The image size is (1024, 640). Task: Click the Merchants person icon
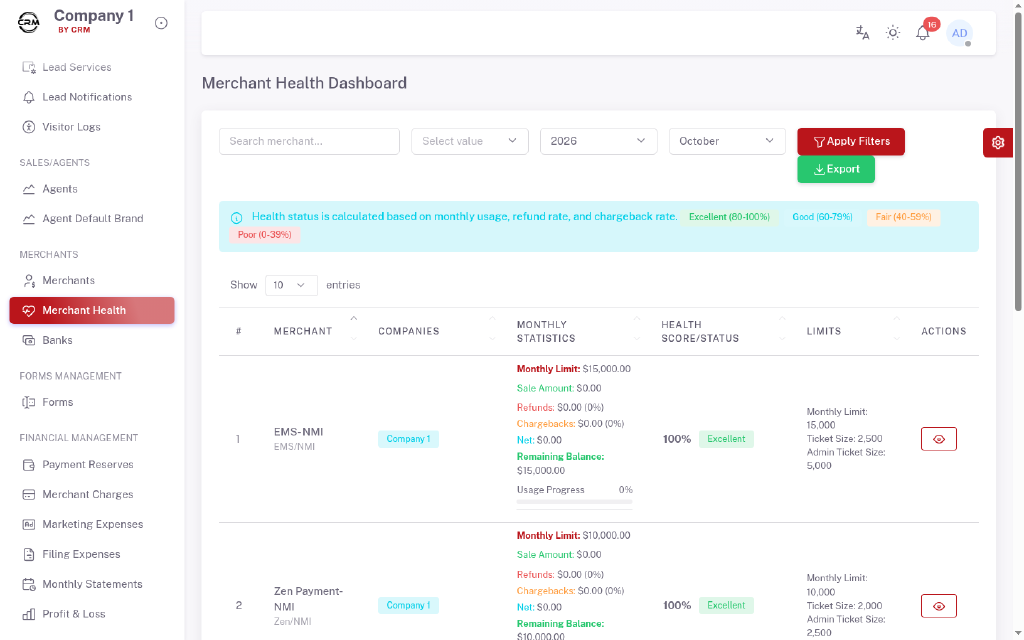click(x=29, y=281)
